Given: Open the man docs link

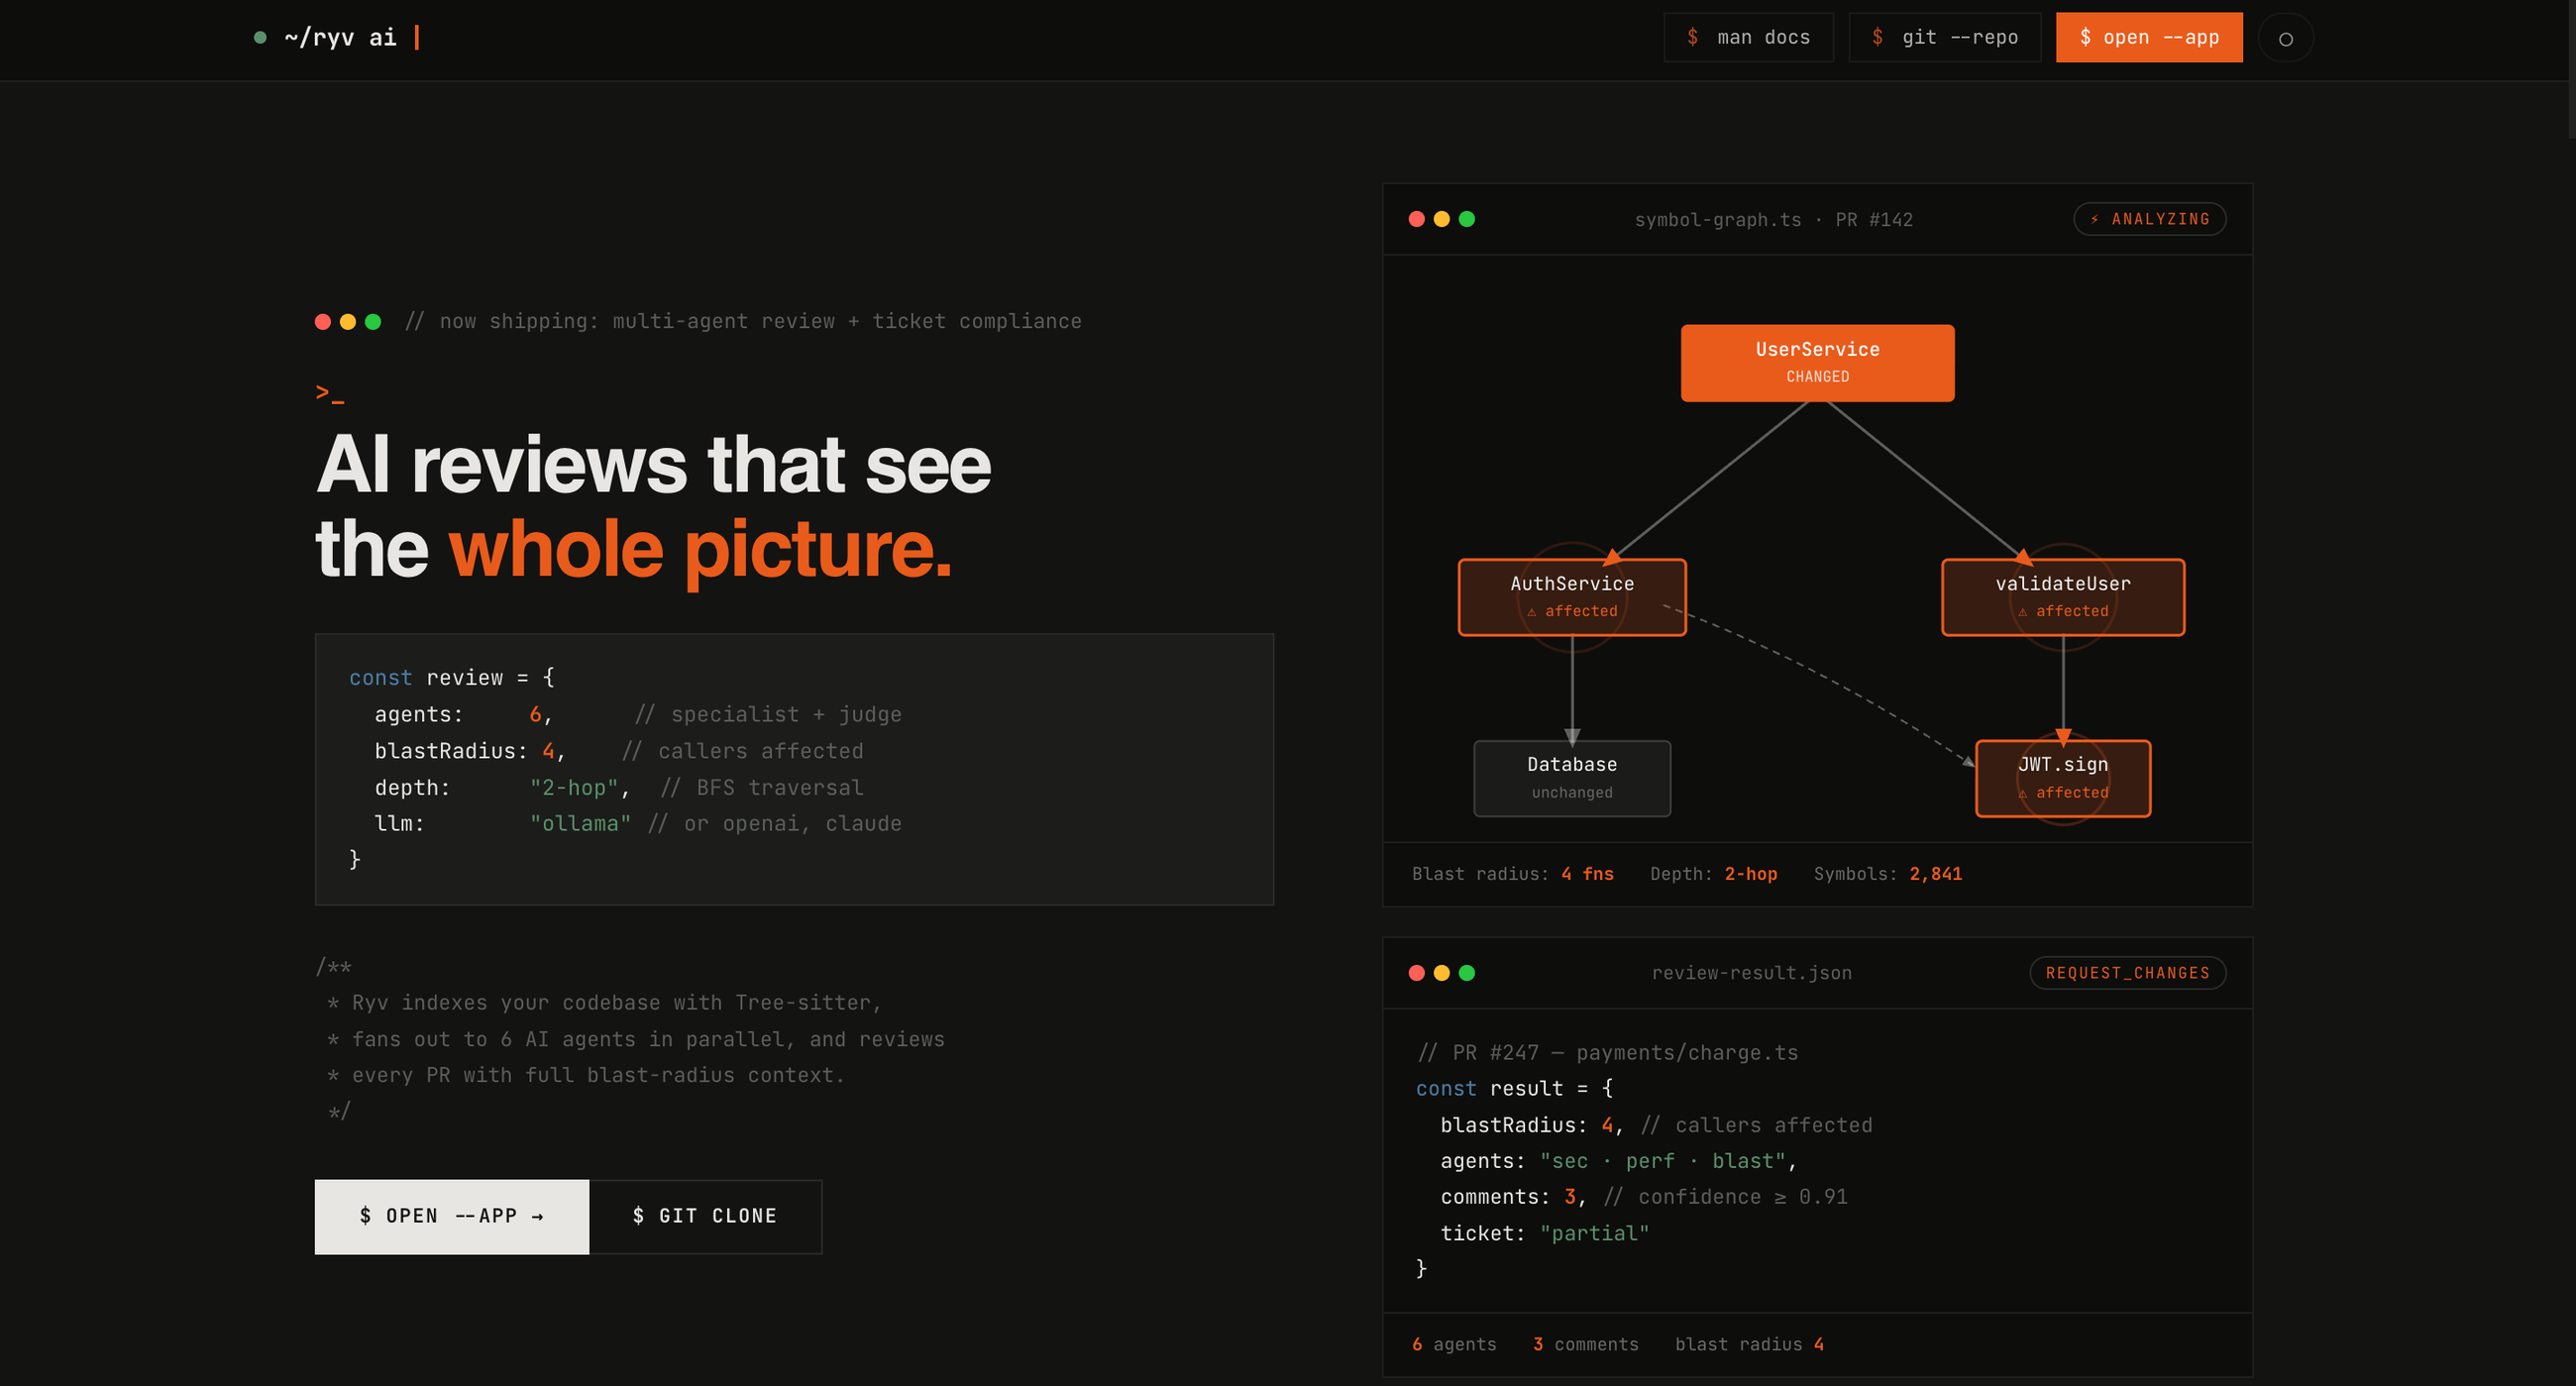Looking at the screenshot, I should (1748, 37).
